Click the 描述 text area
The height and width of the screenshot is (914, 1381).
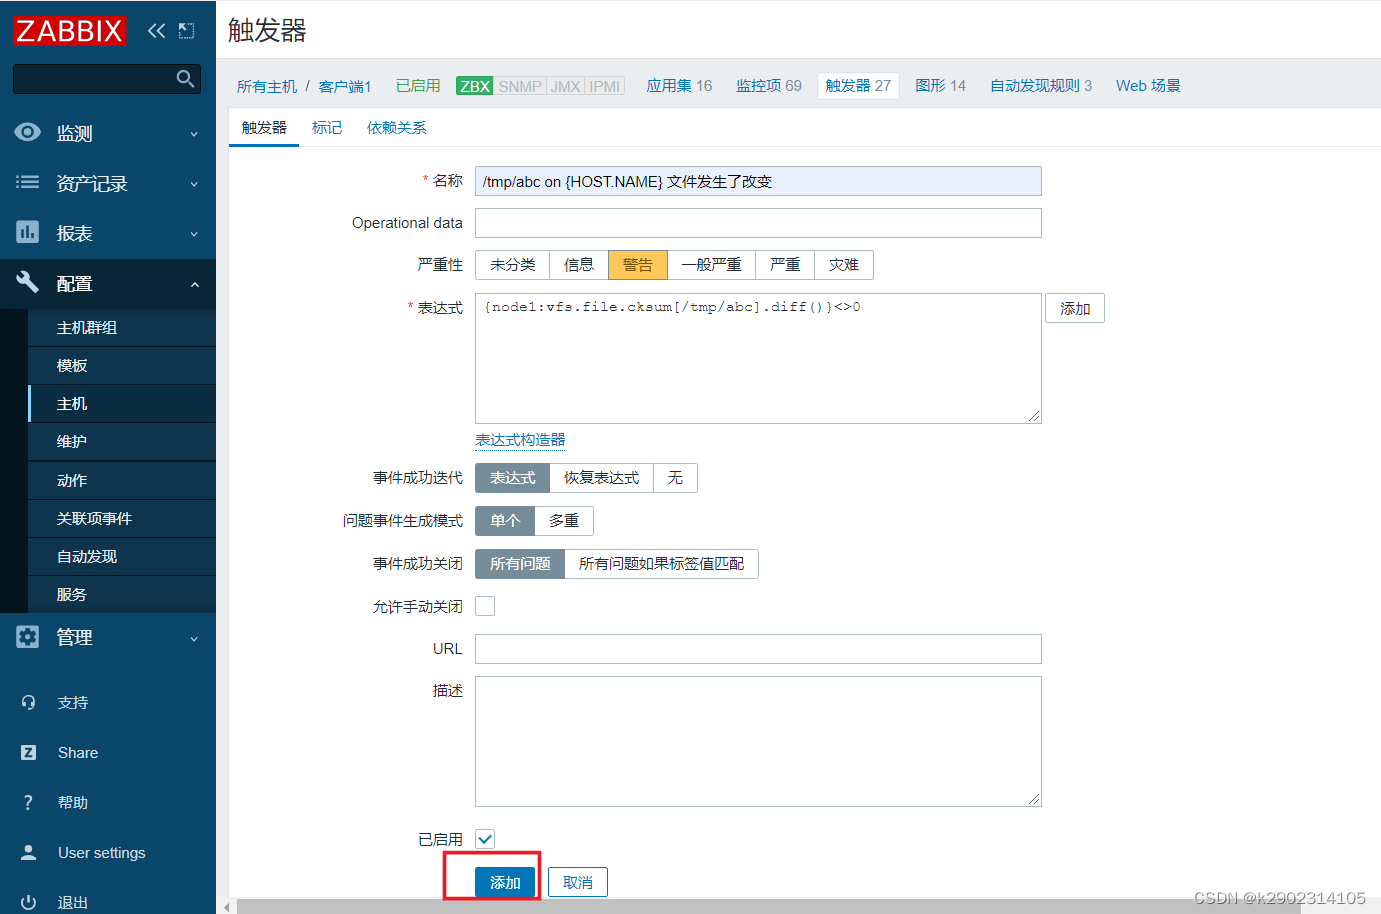(758, 741)
